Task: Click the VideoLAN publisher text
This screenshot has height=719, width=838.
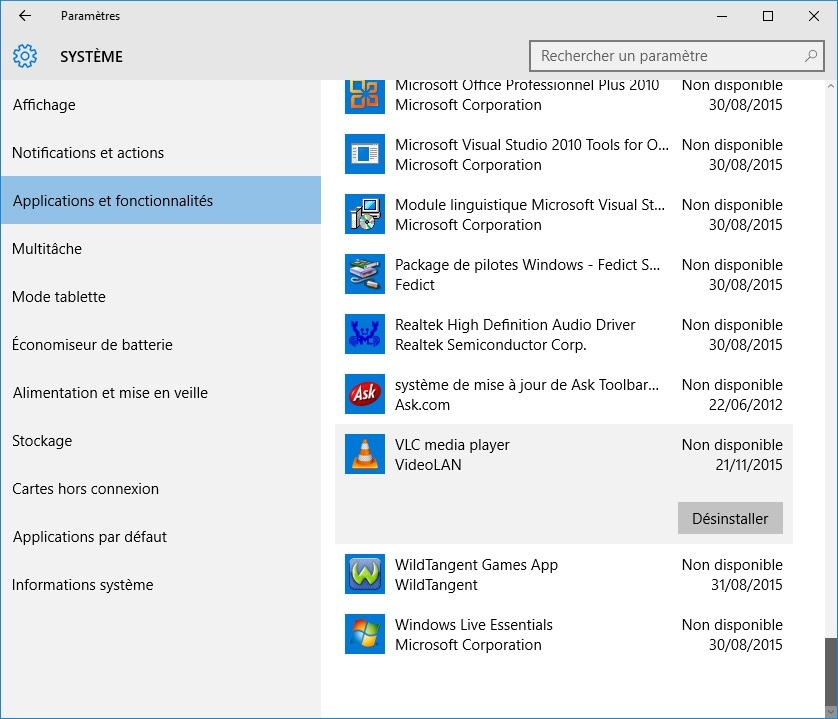Action: 428,465
